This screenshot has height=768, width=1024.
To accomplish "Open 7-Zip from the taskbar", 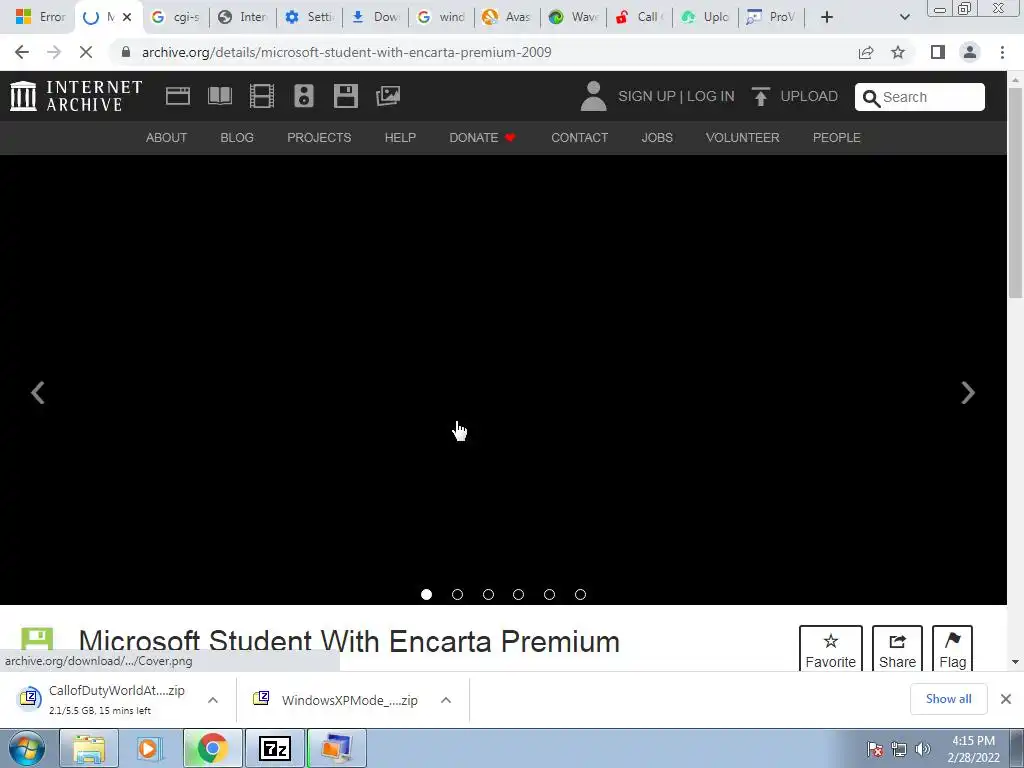I will 274,748.
